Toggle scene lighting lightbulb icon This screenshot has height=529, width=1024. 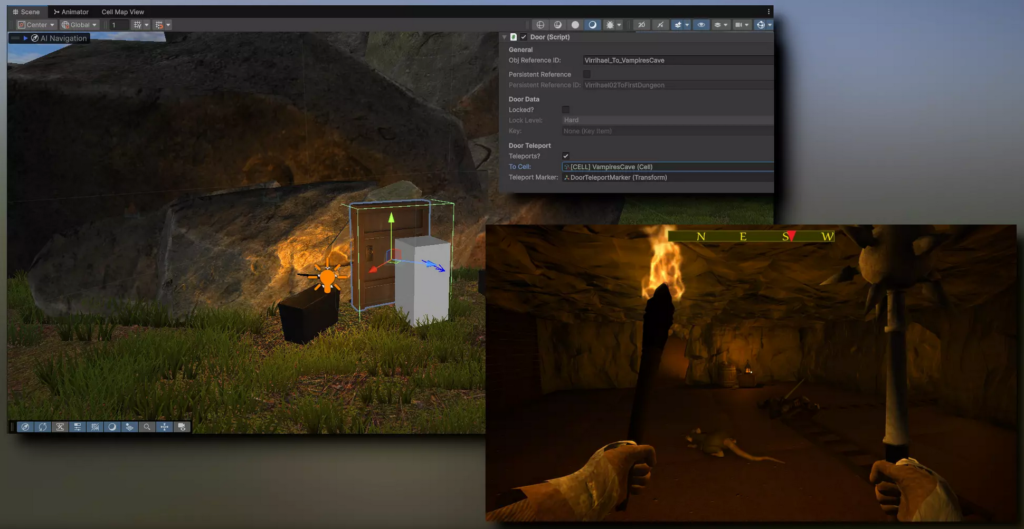point(660,24)
